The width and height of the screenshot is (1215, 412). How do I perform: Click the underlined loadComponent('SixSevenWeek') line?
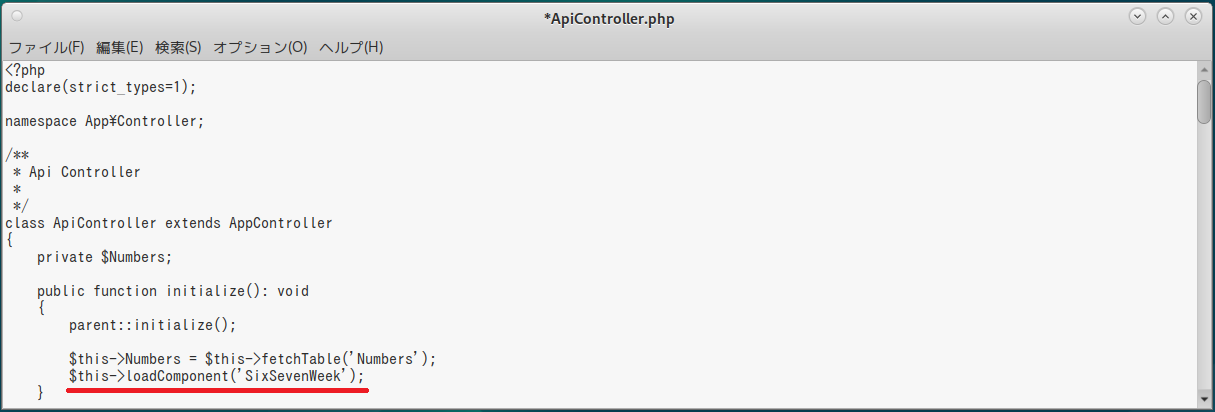216,376
